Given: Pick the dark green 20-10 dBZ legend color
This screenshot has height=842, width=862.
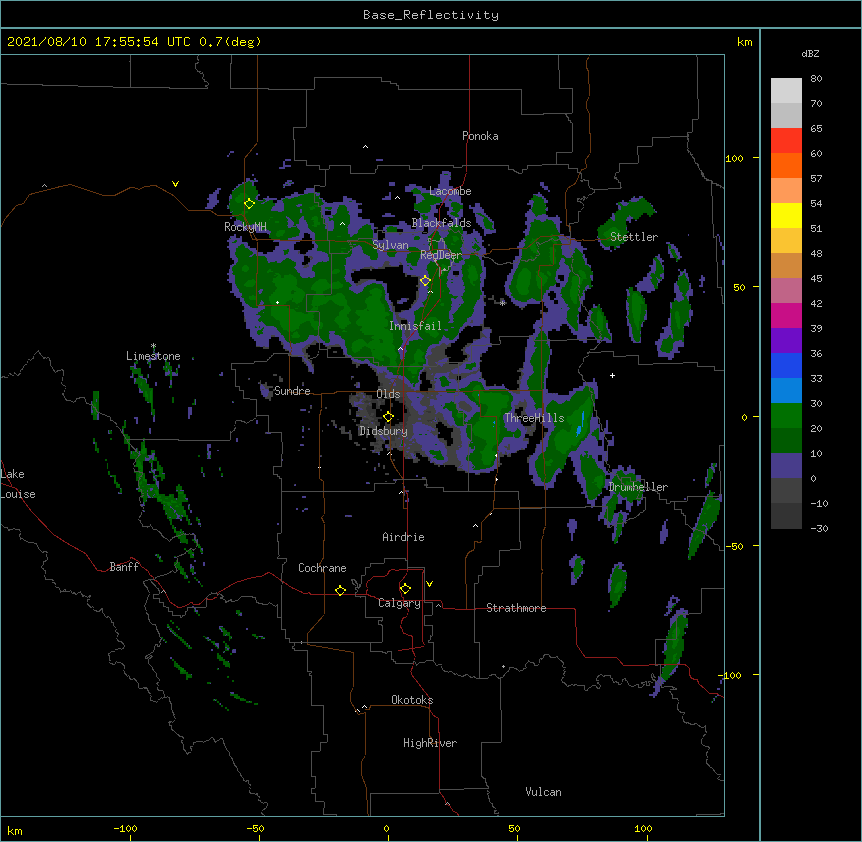Looking at the screenshot, I should click(786, 441).
